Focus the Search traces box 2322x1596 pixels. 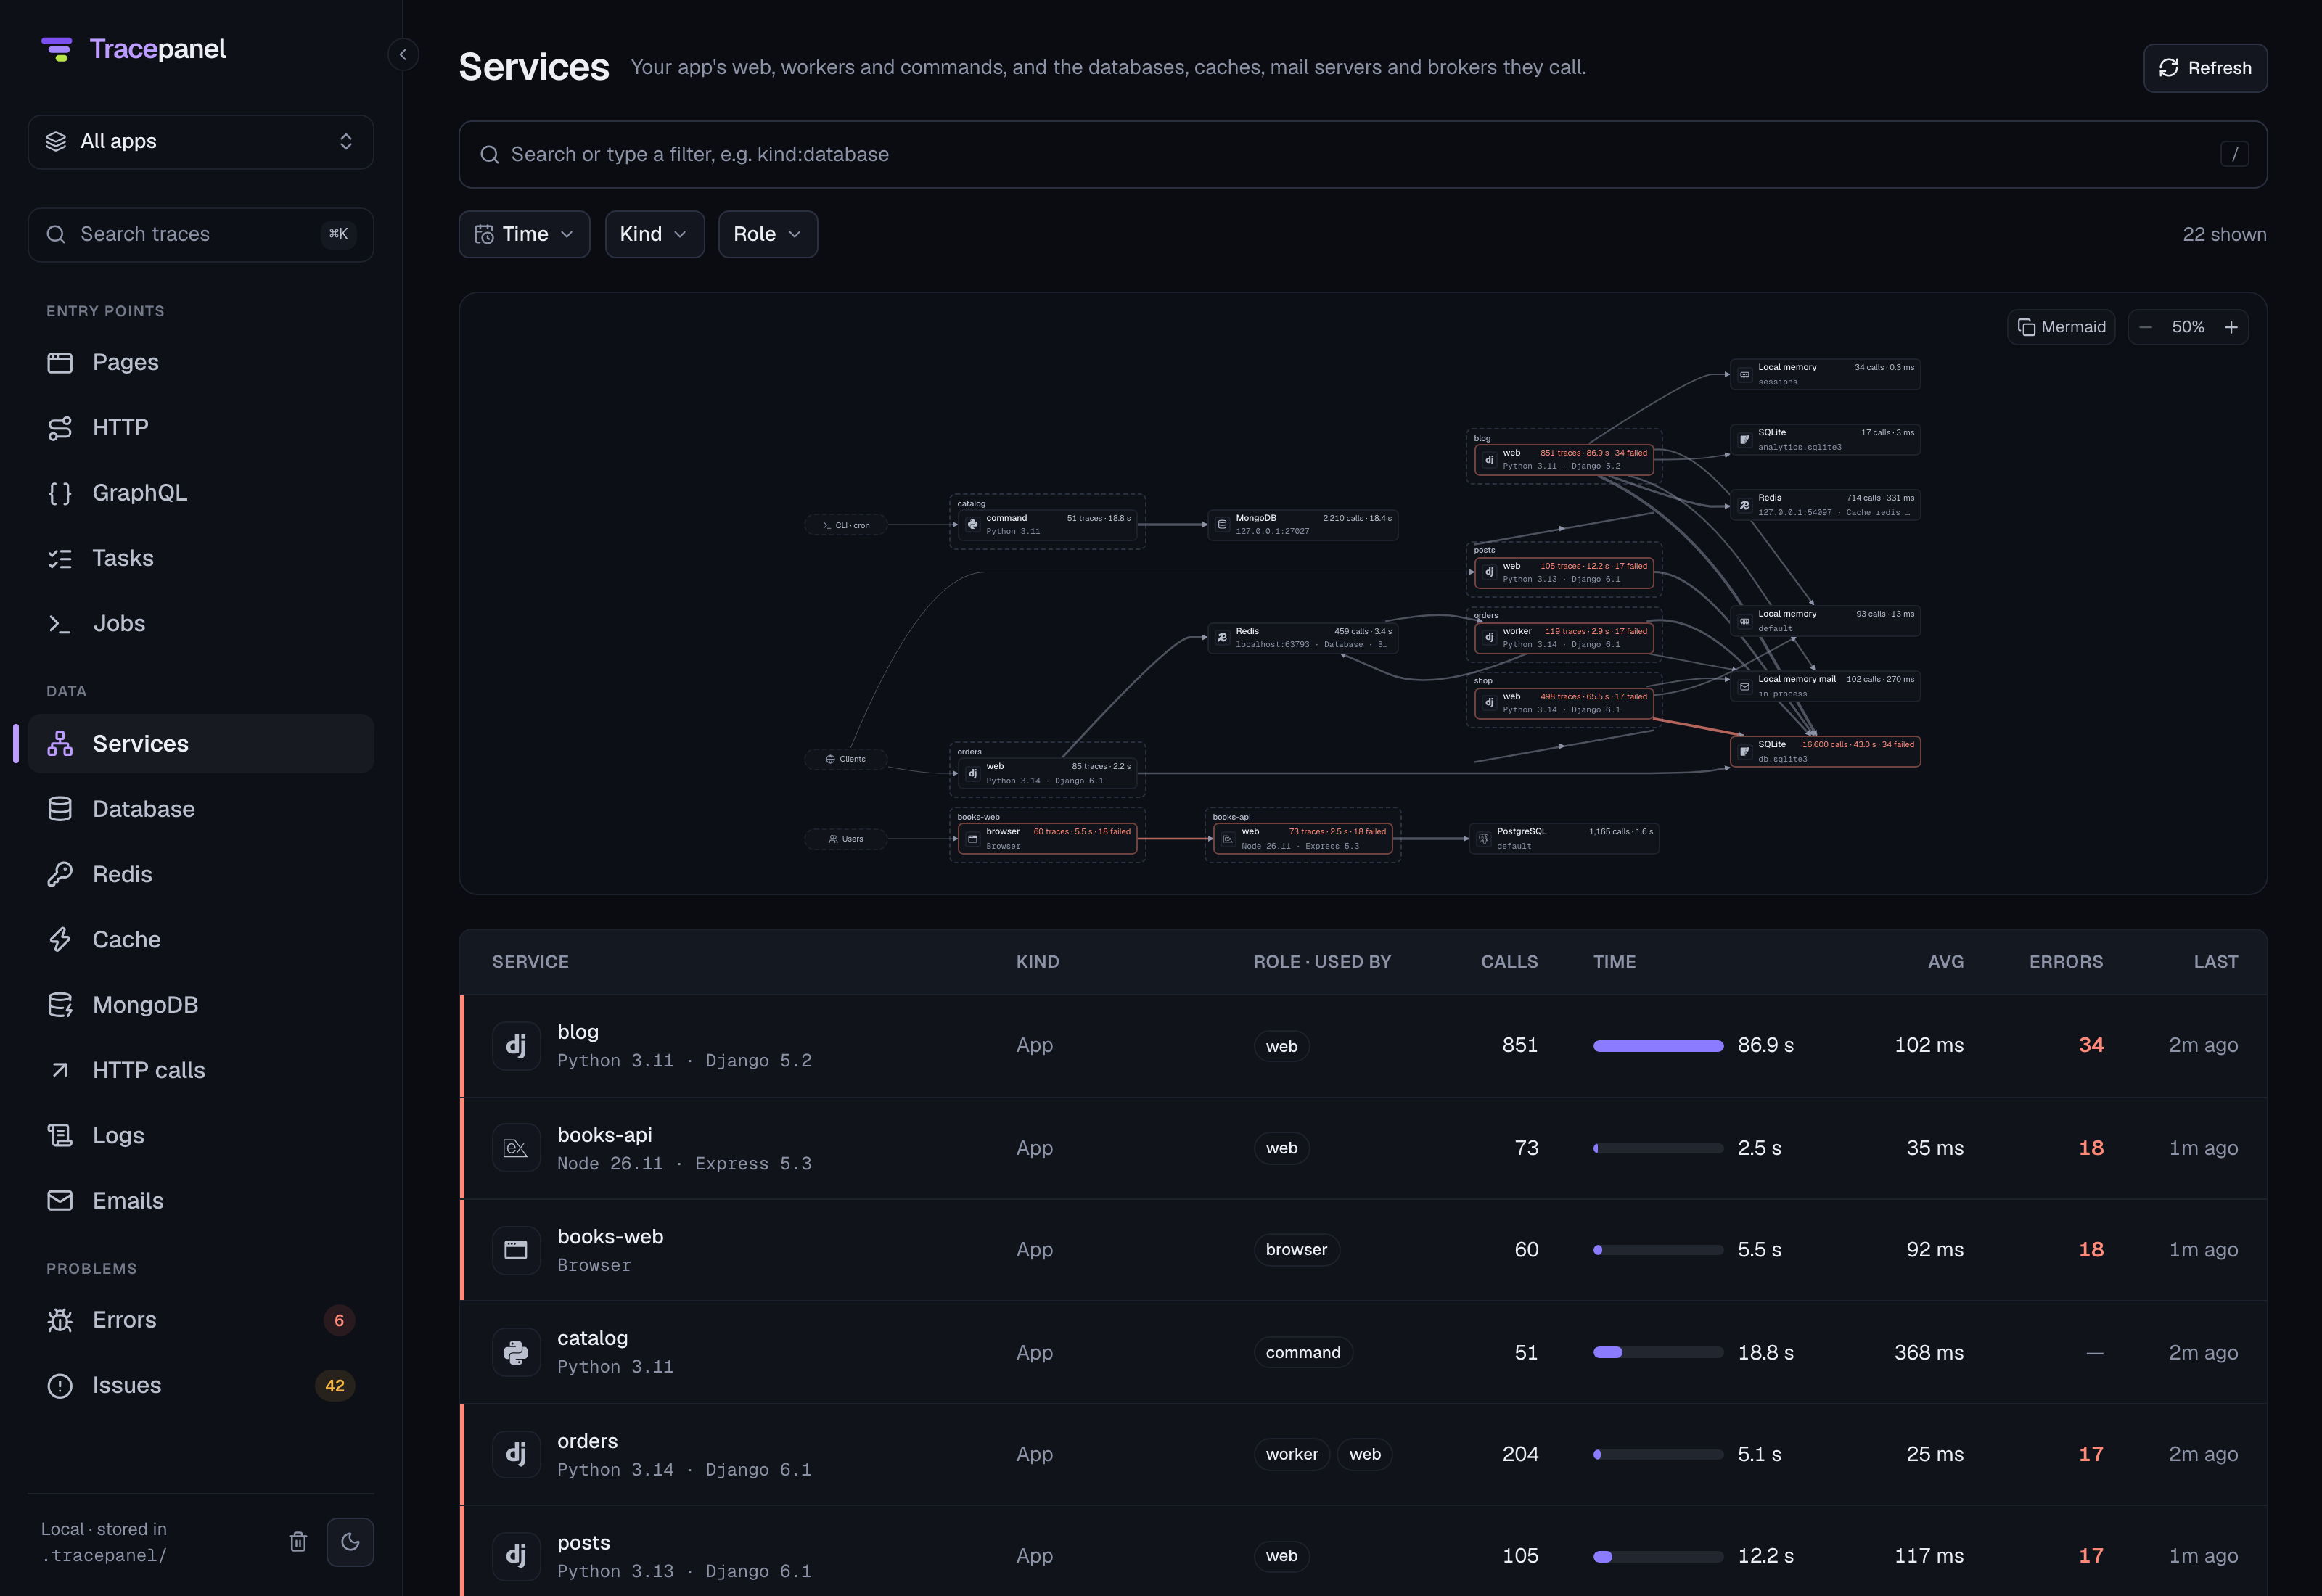[201, 235]
